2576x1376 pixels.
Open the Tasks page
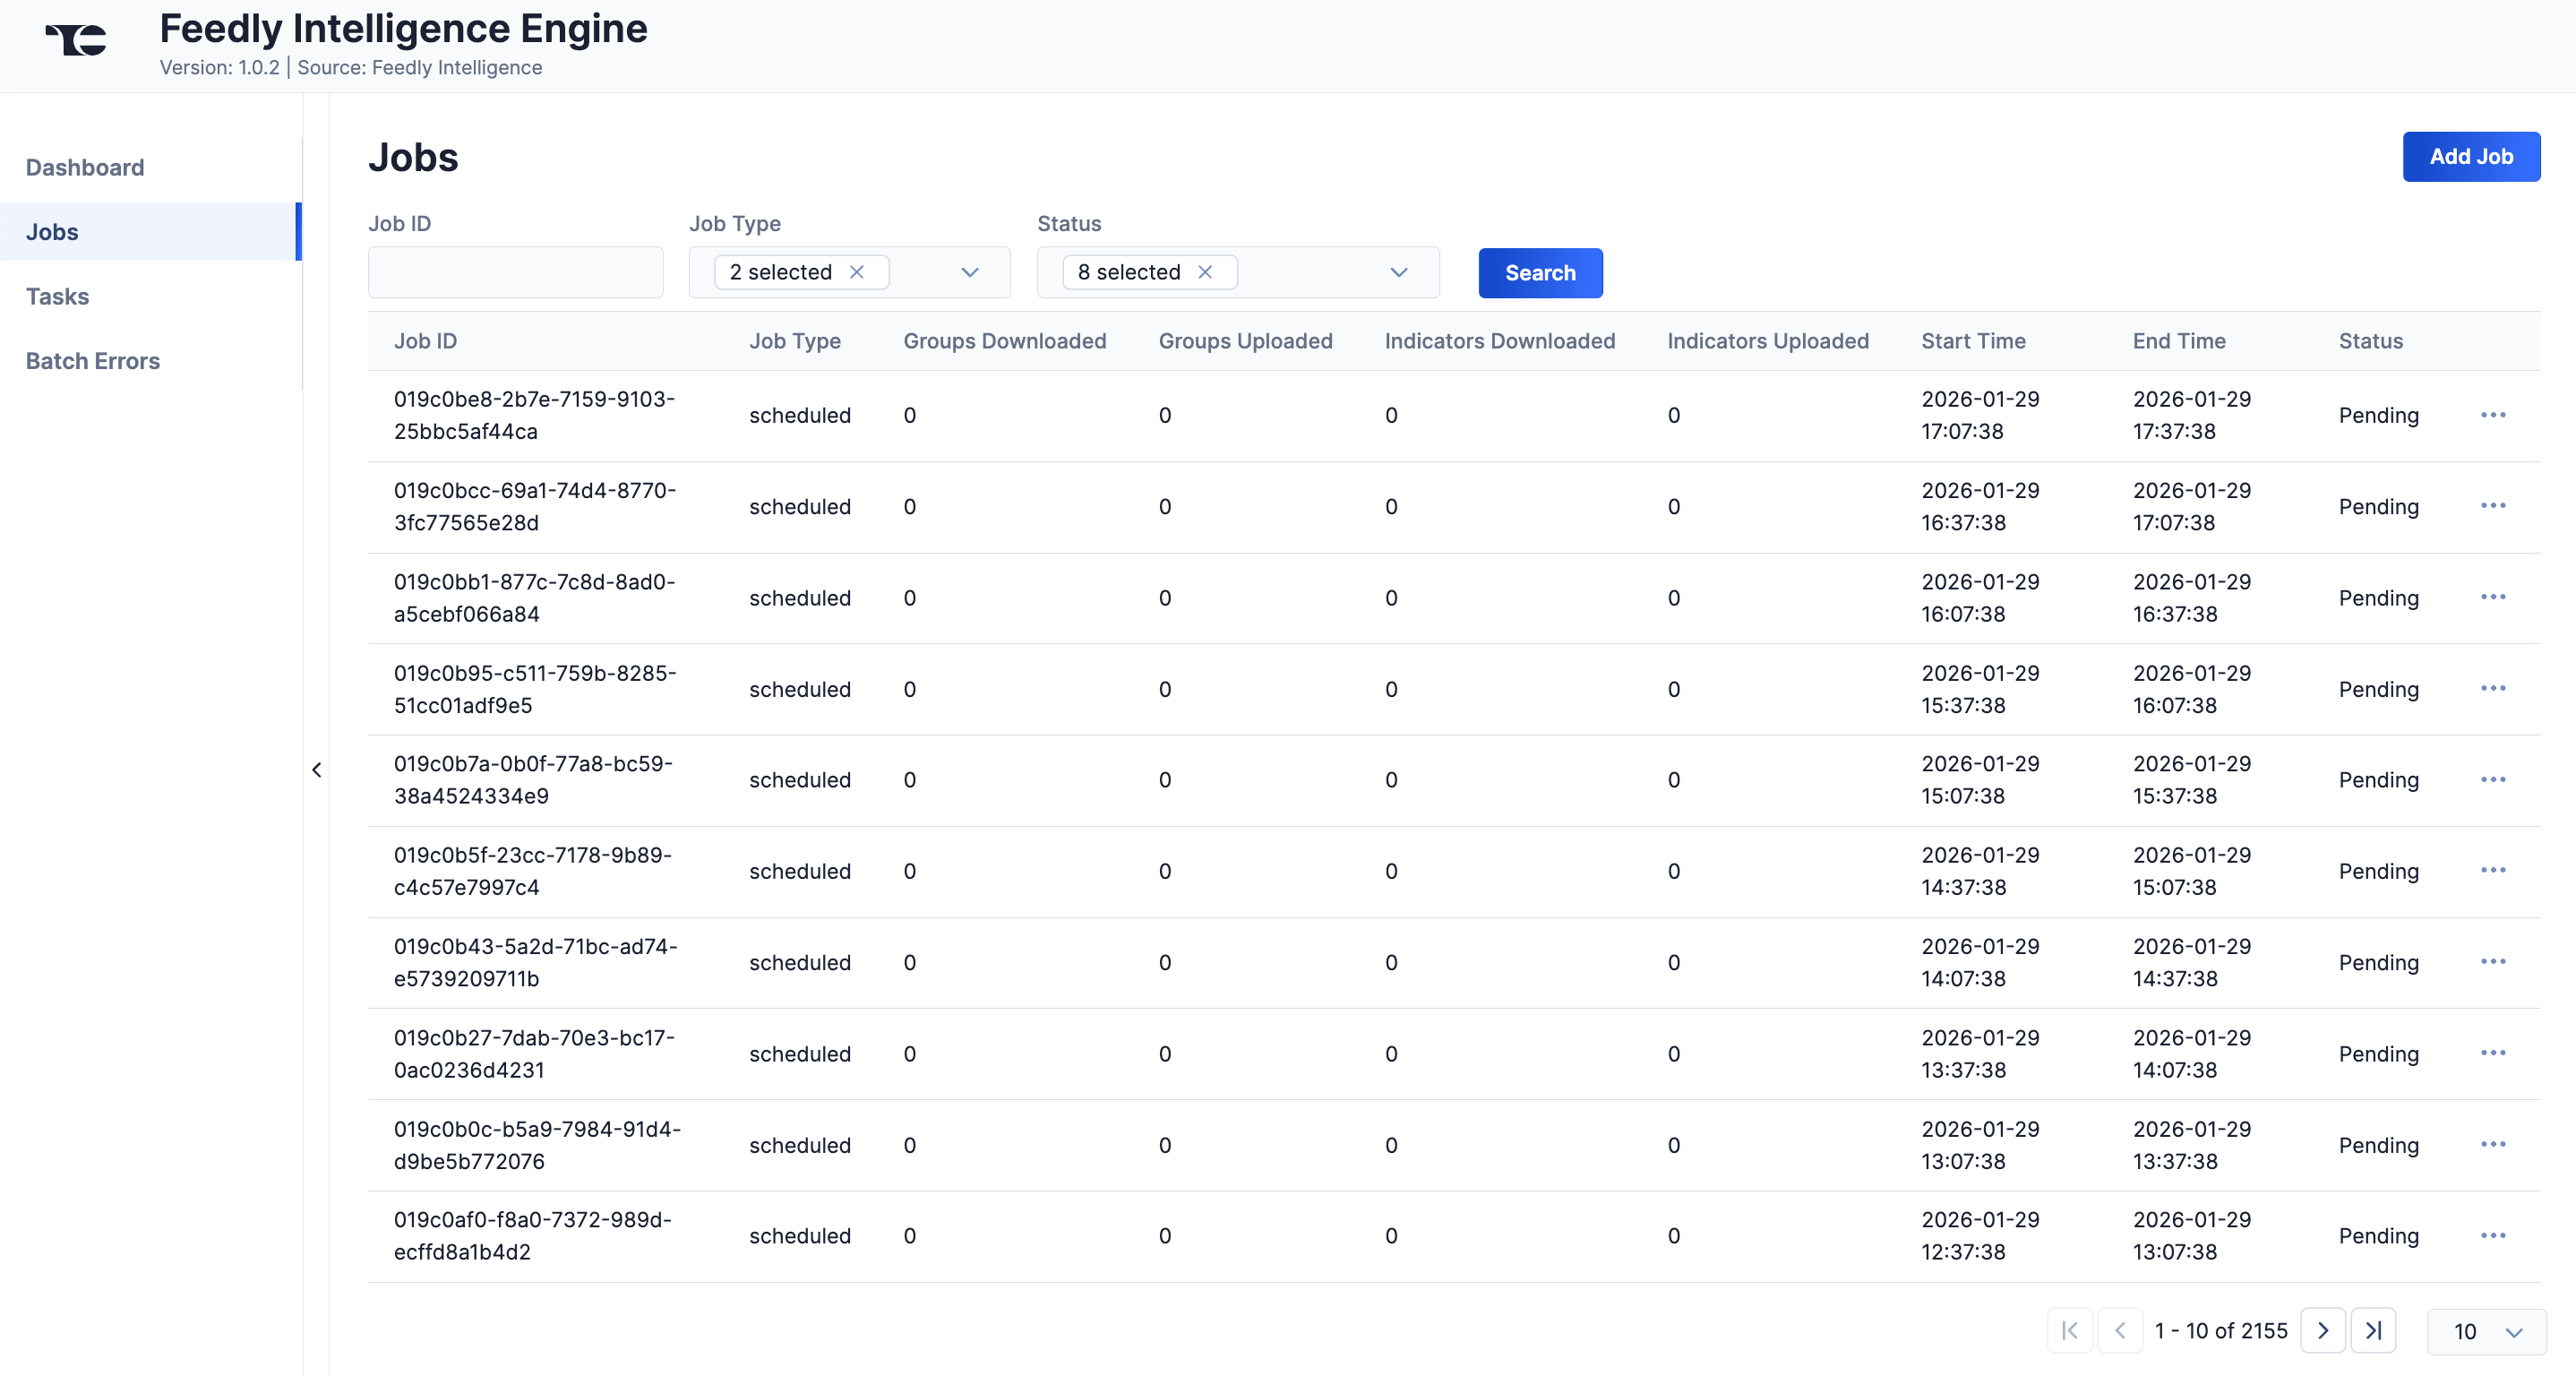tap(57, 296)
